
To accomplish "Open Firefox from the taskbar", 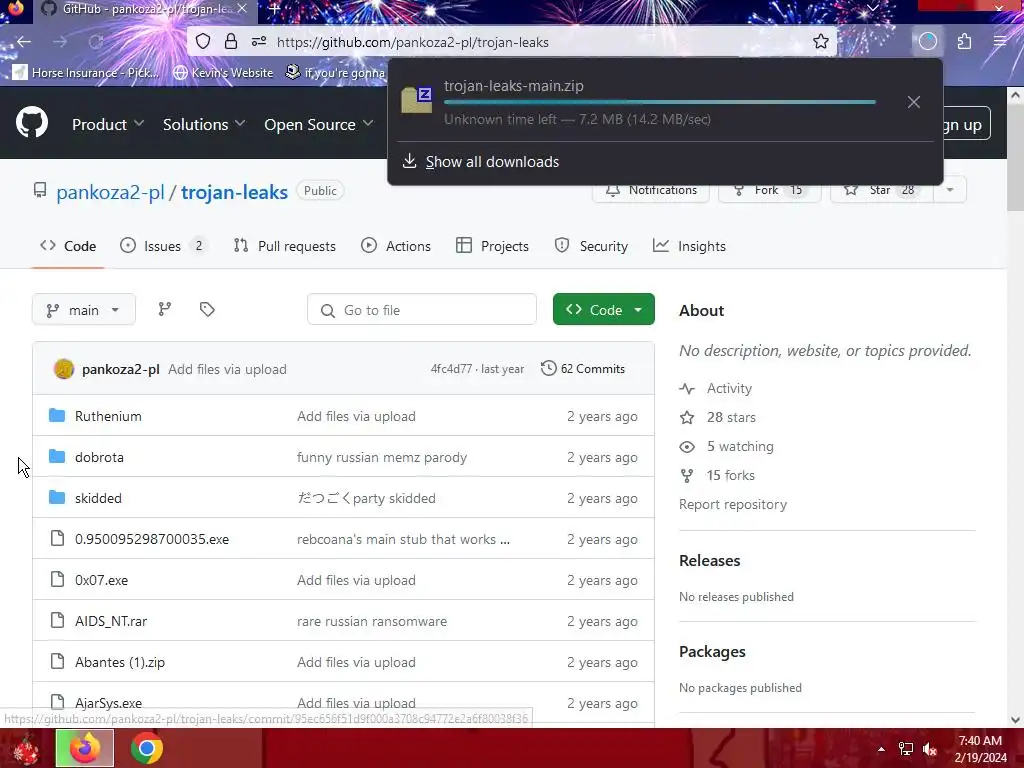I will click(85, 748).
